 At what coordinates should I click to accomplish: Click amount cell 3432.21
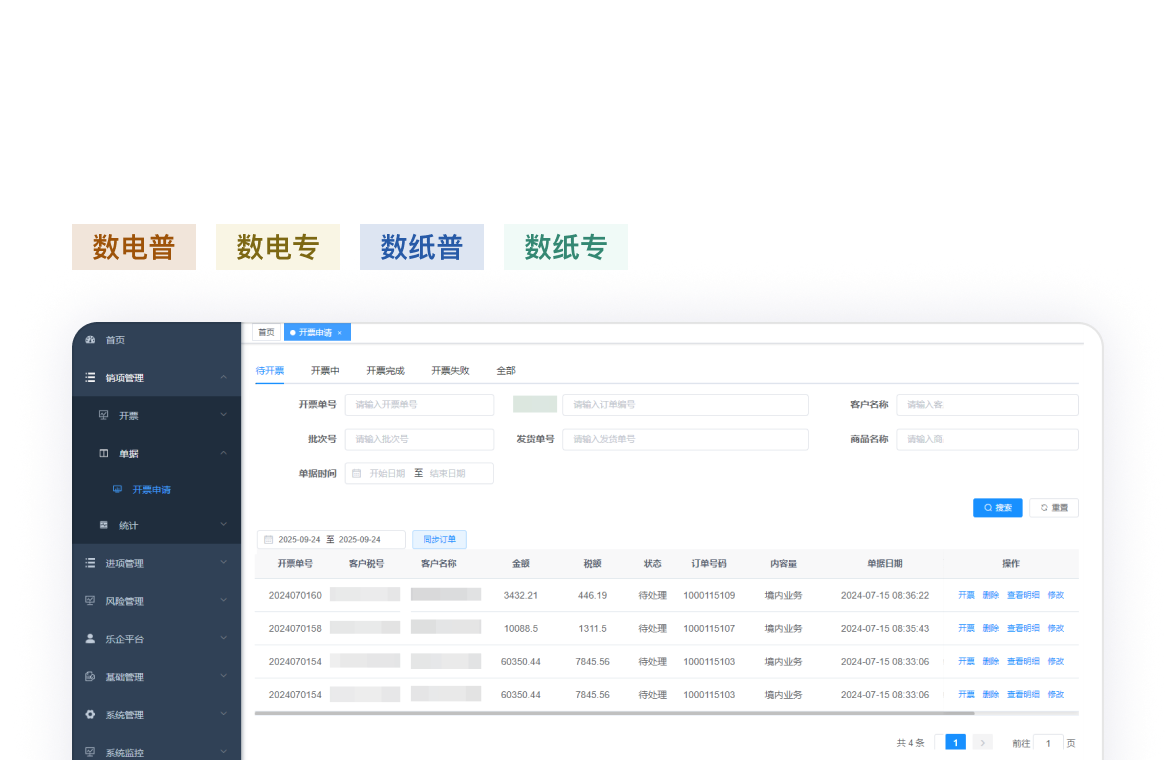520,595
